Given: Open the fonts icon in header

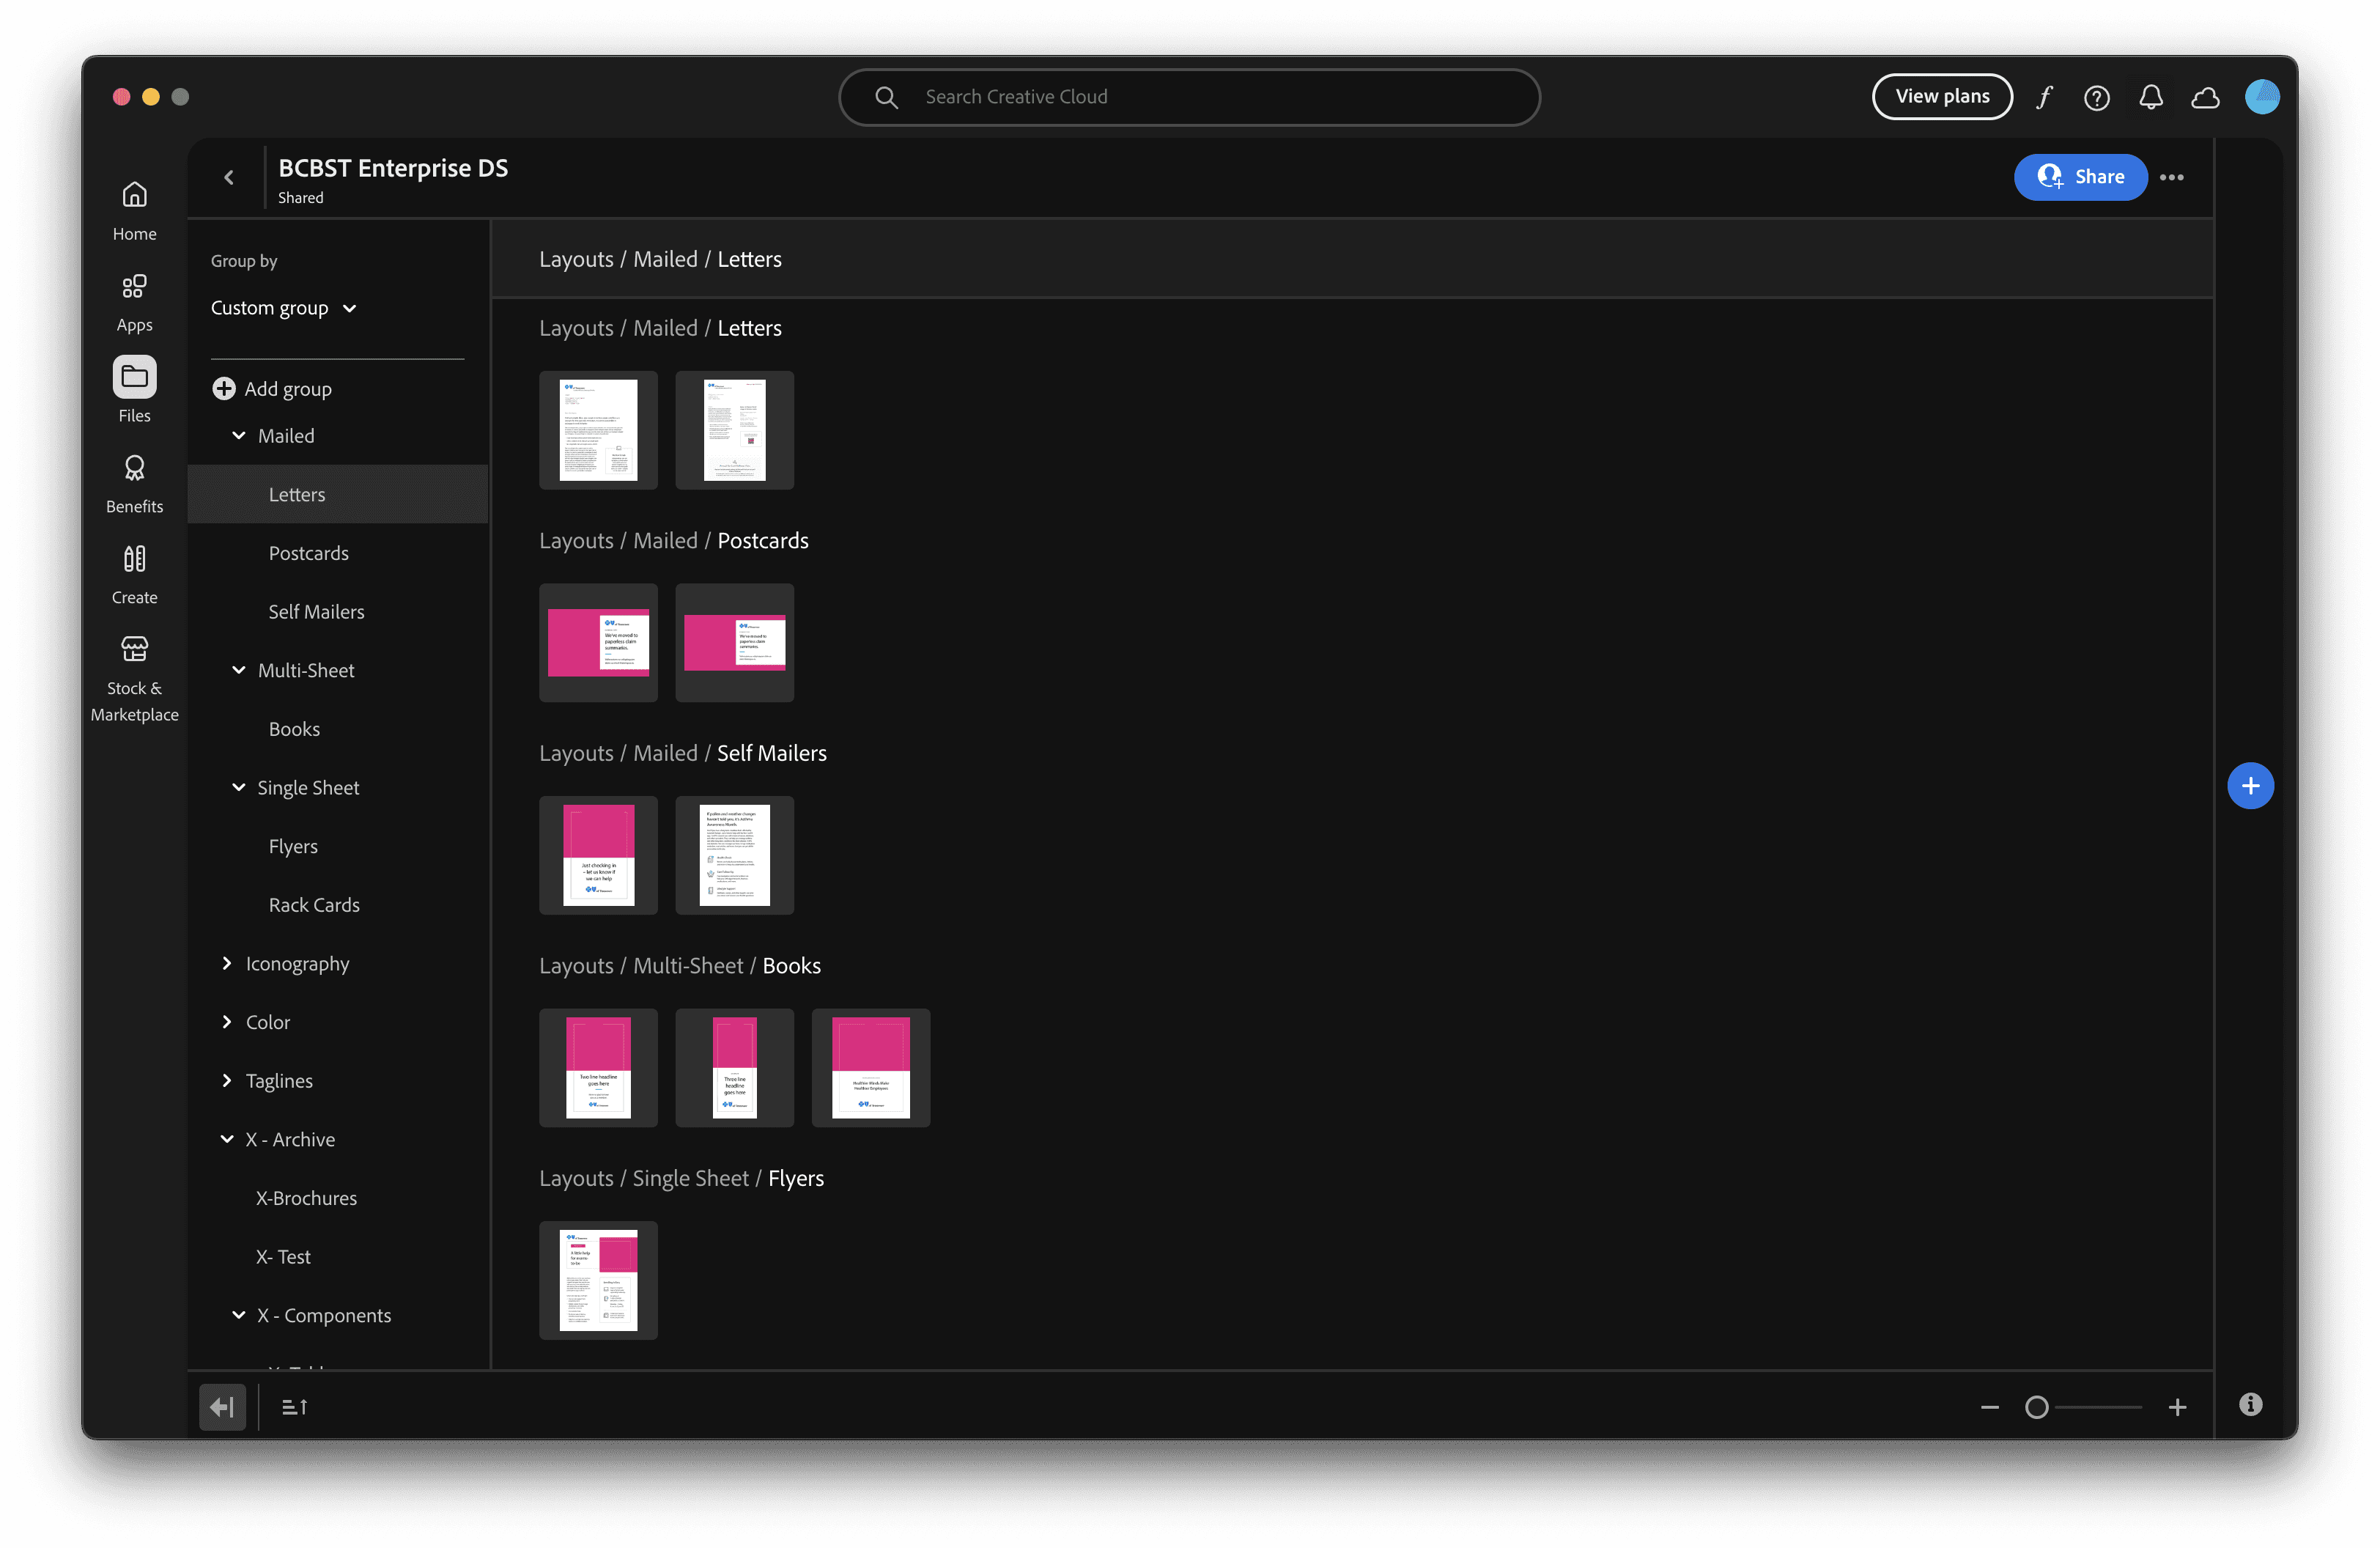Looking at the screenshot, I should coord(2044,97).
